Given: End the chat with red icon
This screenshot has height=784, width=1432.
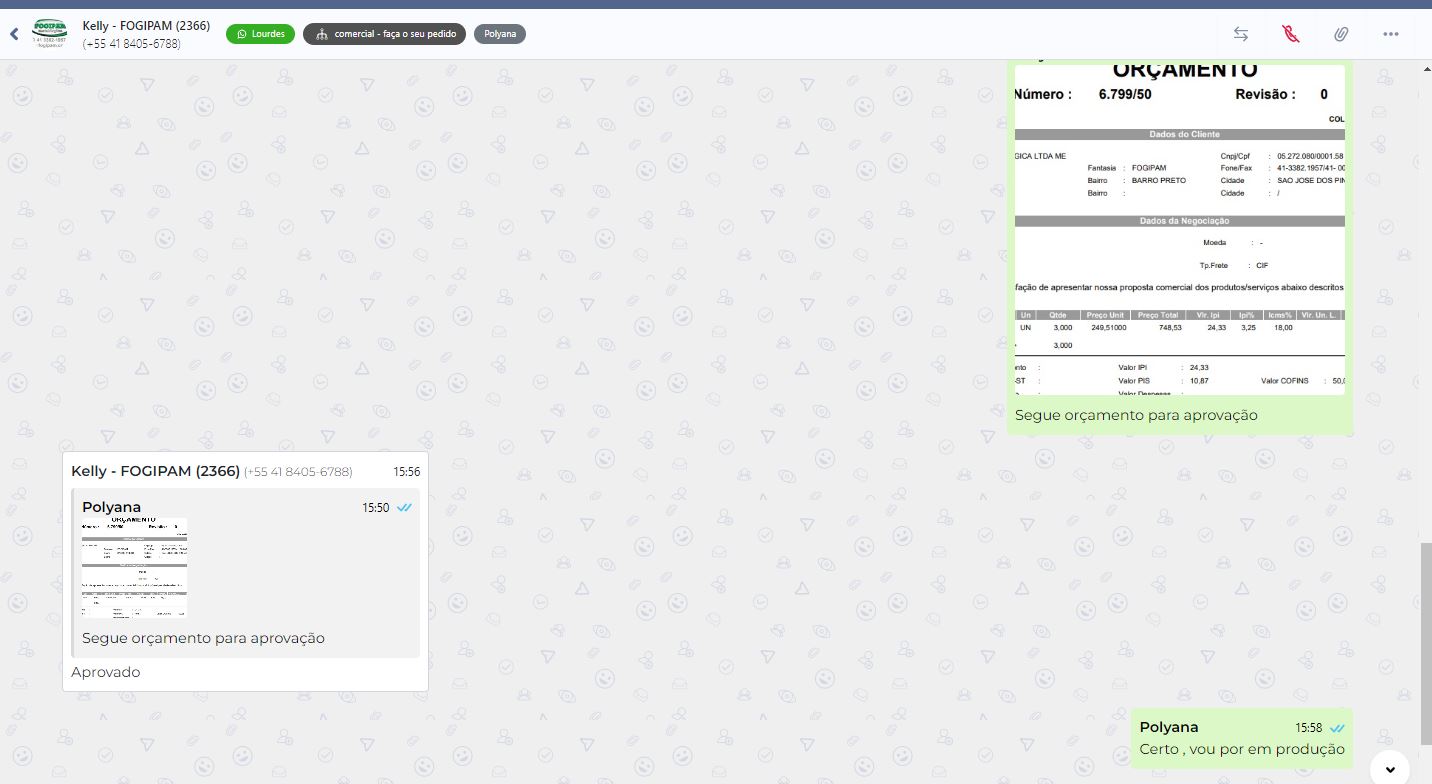Looking at the screenshot, I should (1290, 34).
